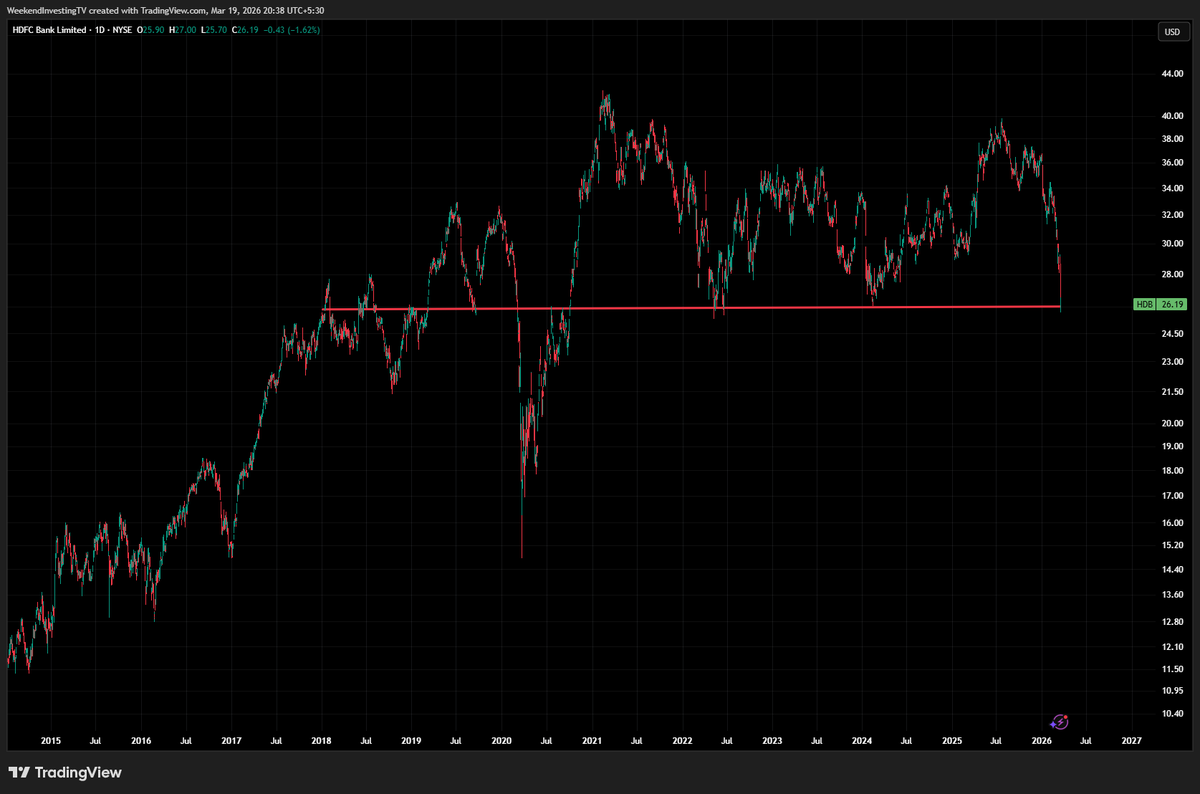Click the change value −0.43 (−1.62%)
This screenshot has height=794, width=1200.
point(293,30)
